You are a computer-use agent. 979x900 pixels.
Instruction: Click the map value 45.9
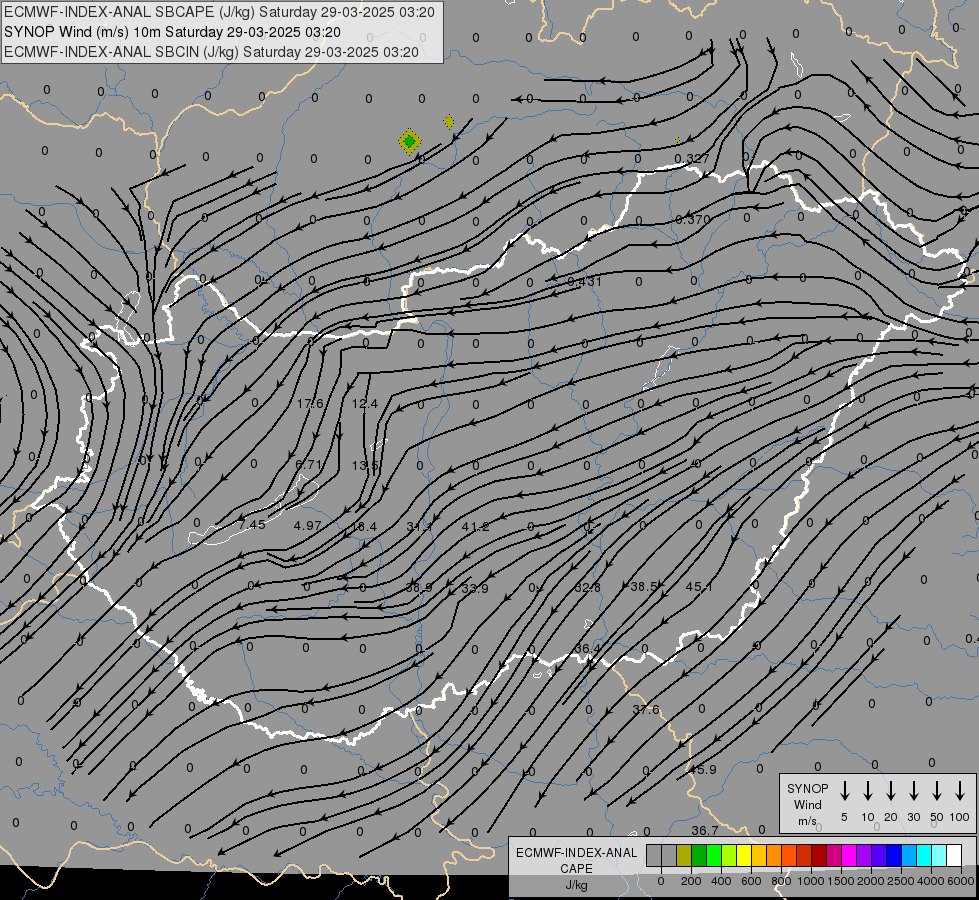pyautogui.click(x=702, y=770)
